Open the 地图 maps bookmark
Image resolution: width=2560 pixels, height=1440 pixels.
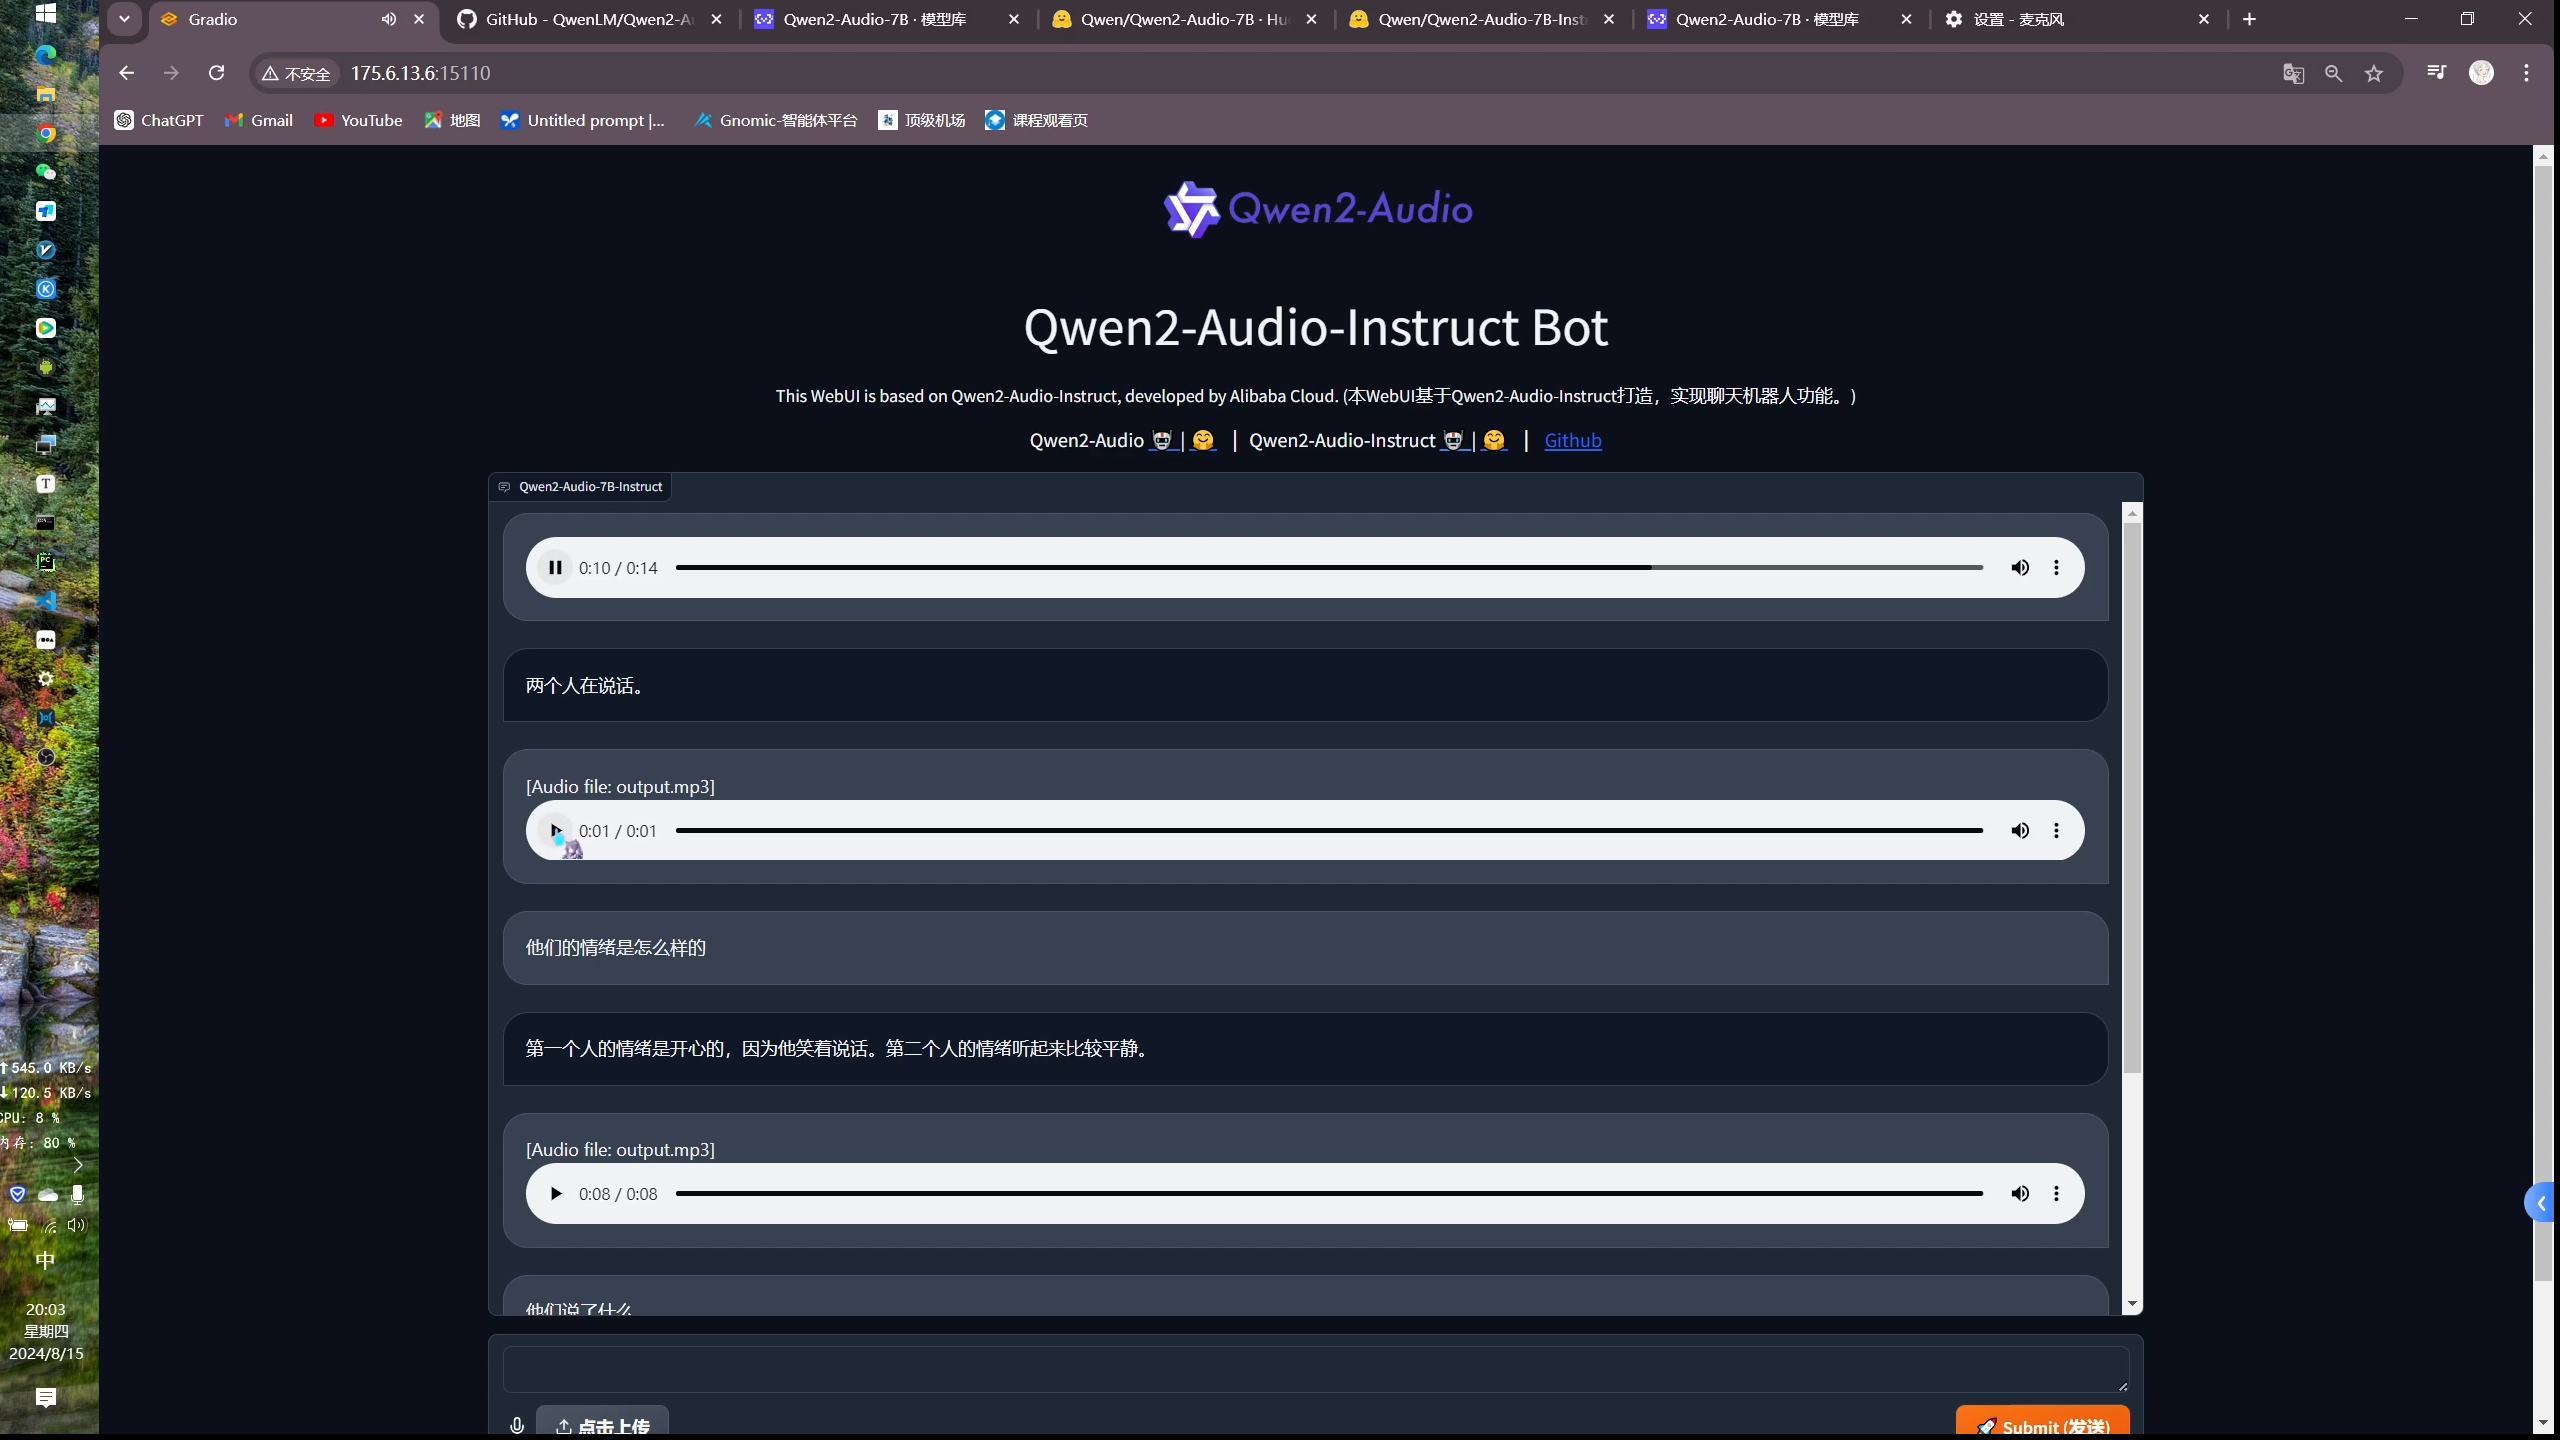coord(452,120)
